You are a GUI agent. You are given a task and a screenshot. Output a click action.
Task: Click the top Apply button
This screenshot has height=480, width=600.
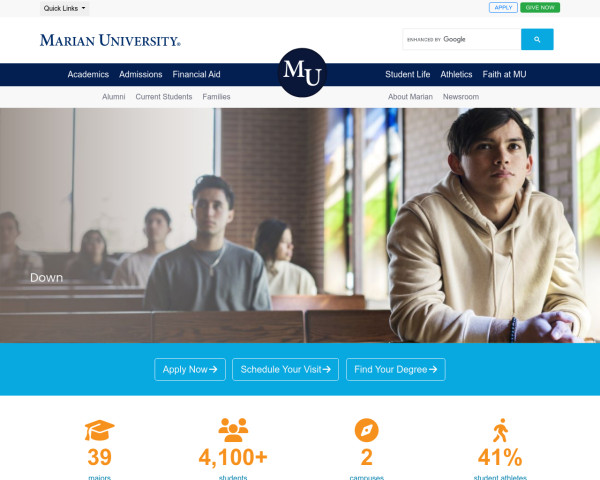point(503,8)
